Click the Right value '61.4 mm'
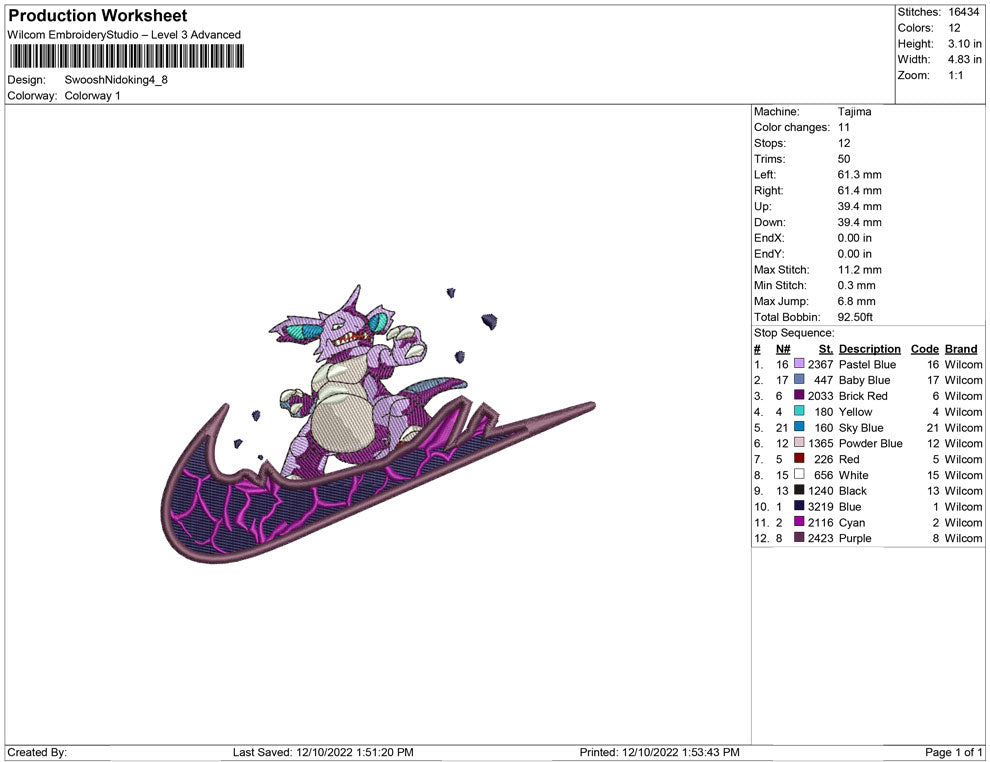990x762 pixels. click(859, 191)
